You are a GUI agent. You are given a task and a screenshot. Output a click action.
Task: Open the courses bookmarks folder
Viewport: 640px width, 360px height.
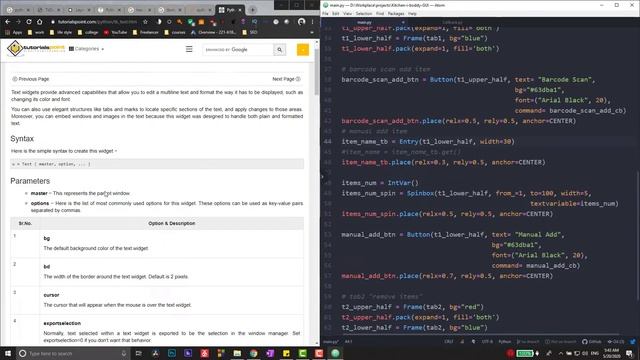175,32
